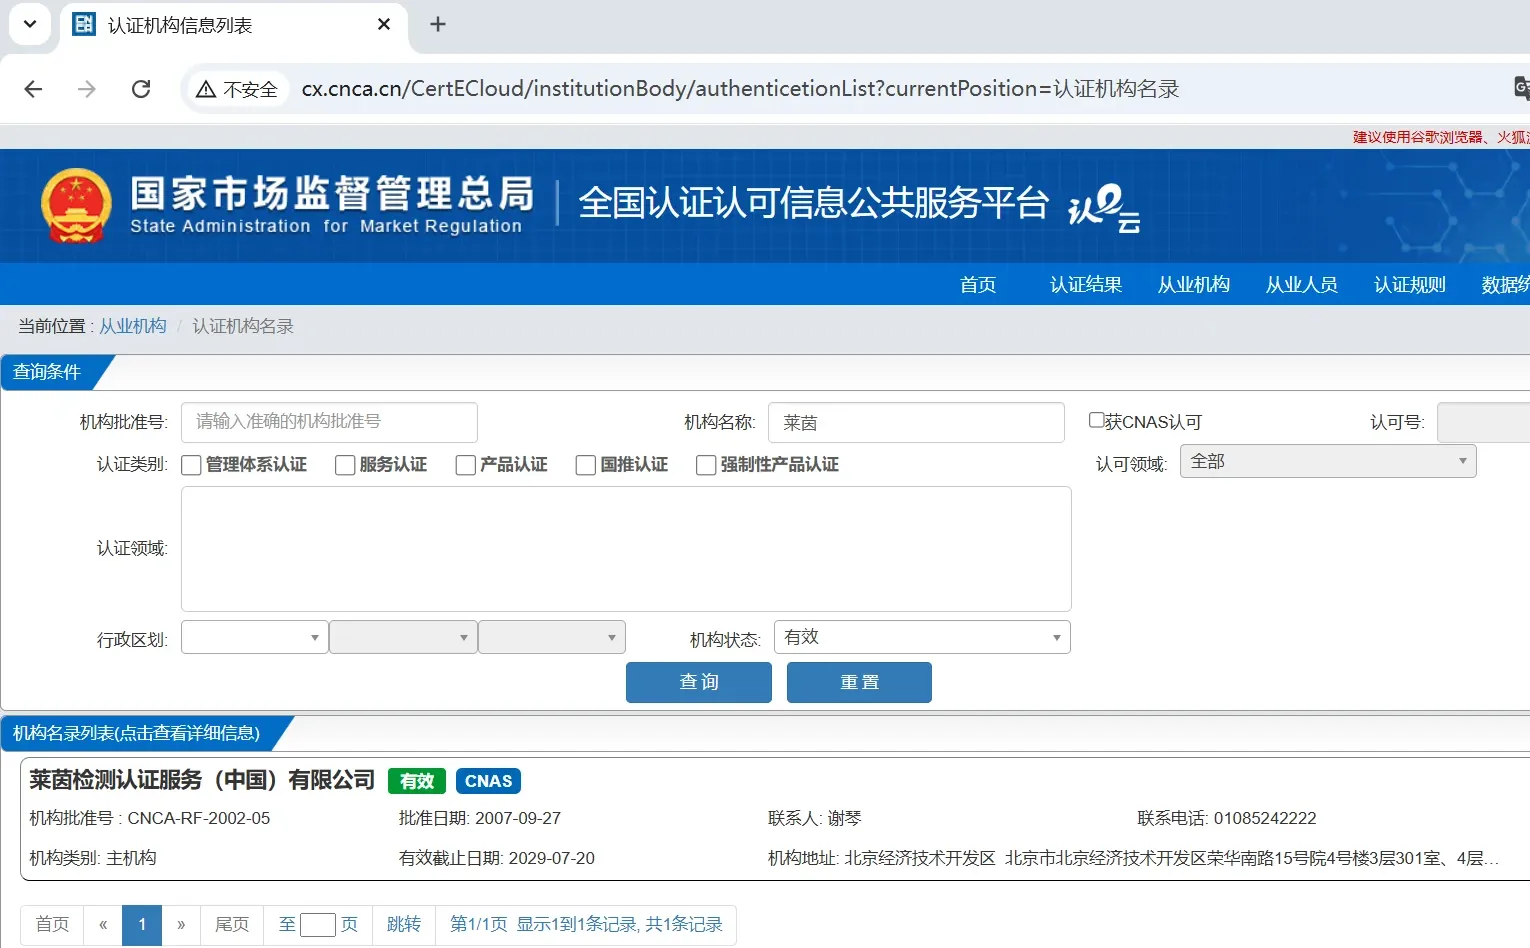
Task: Open the 从业人员 navigation menu
Action: click(x=1301, y=284)
